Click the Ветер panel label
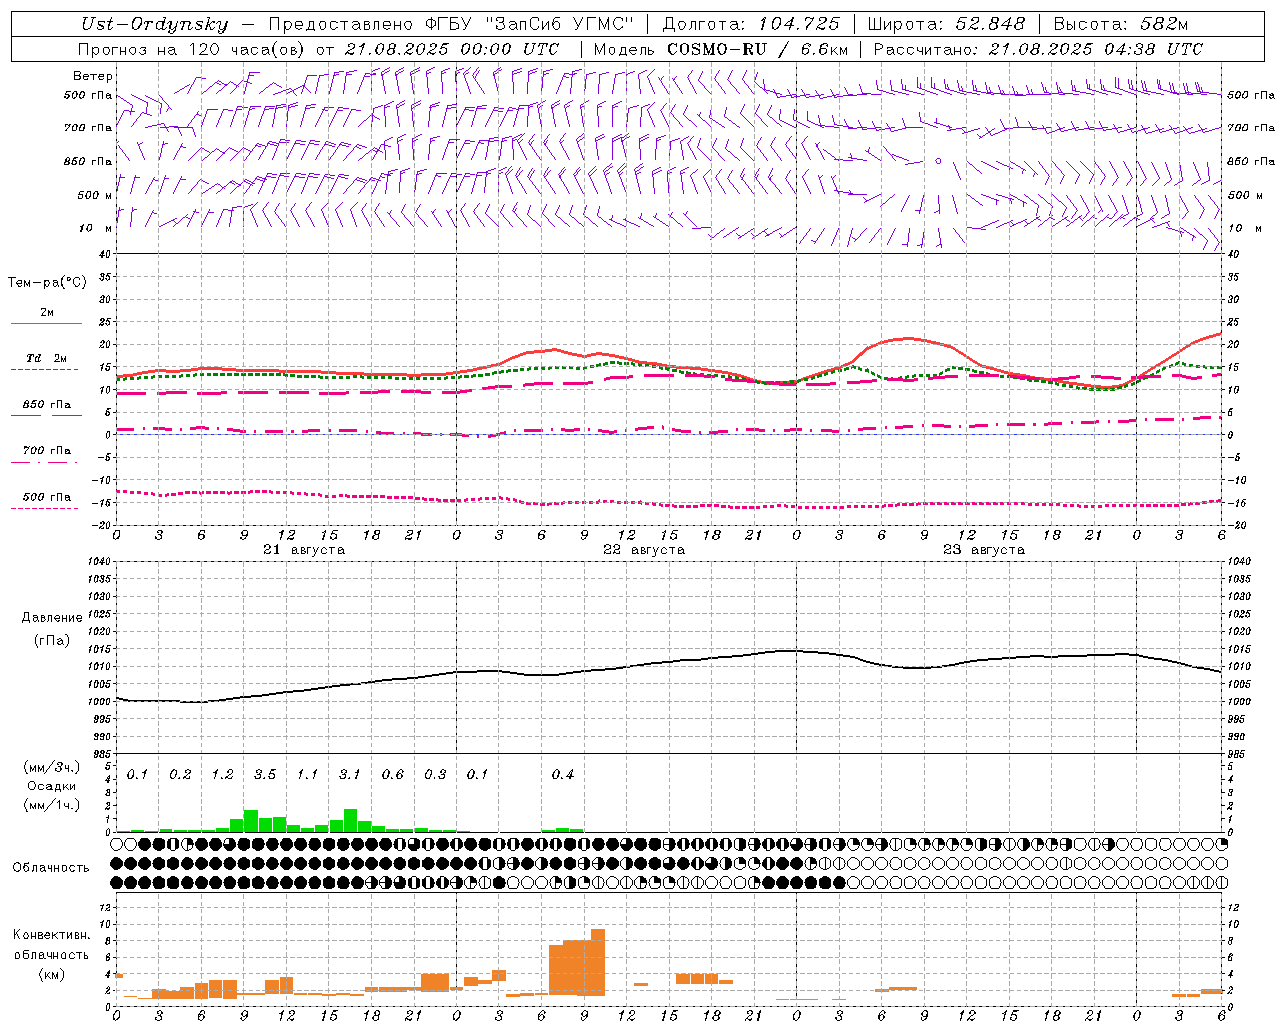 click(x=93, y=76)
